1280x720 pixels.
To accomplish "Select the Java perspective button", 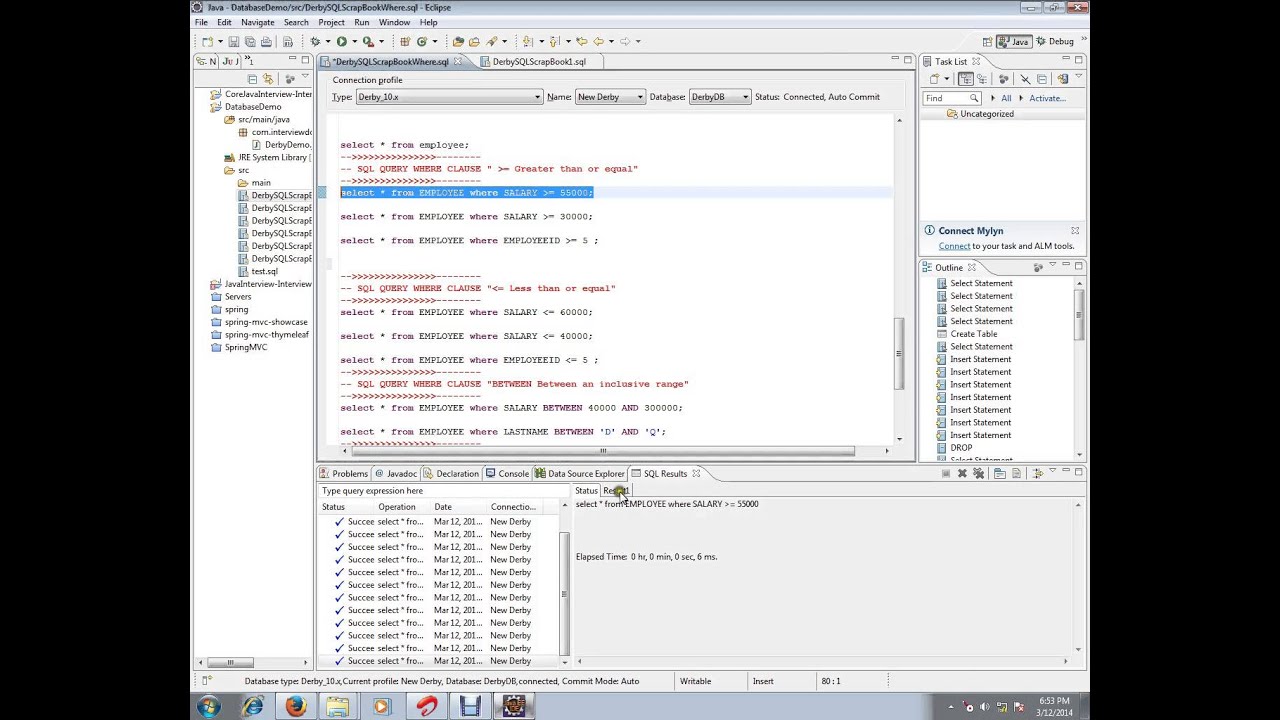I will tap(1013, 41).
